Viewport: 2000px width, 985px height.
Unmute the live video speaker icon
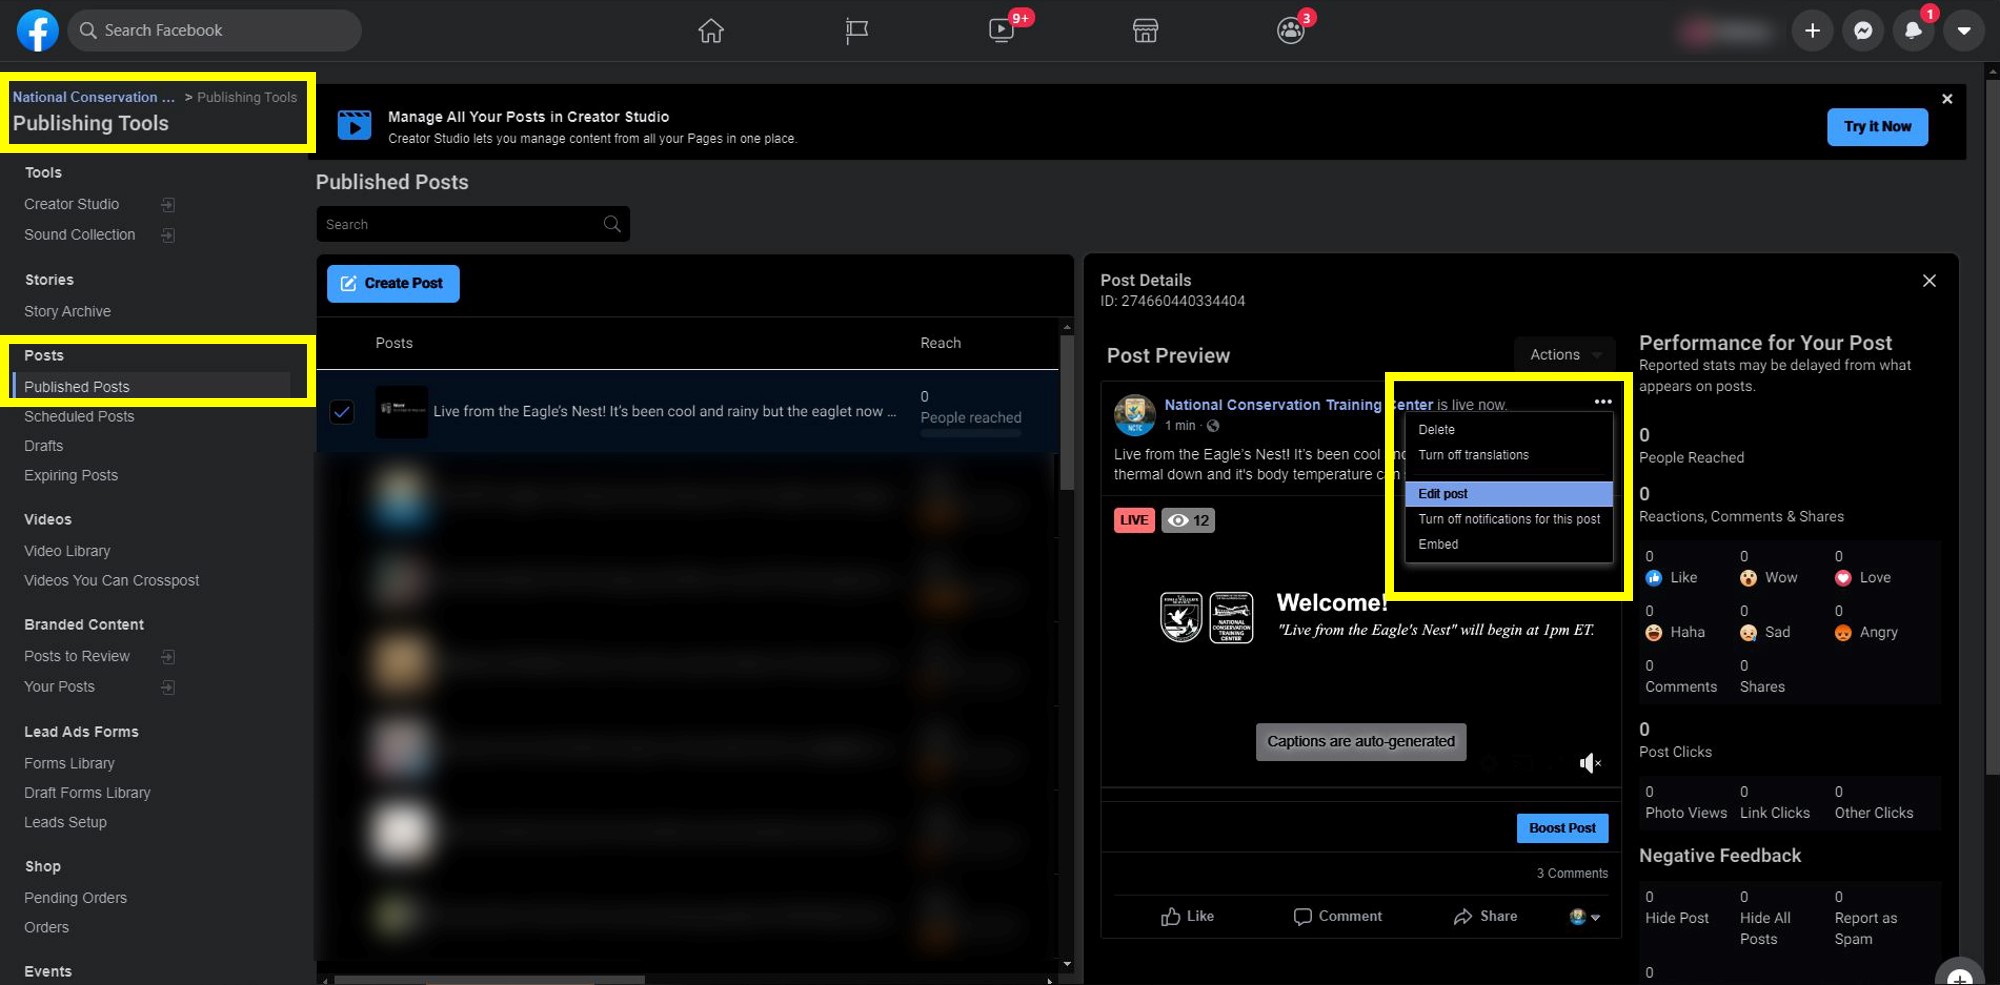tap(1589, 764)
